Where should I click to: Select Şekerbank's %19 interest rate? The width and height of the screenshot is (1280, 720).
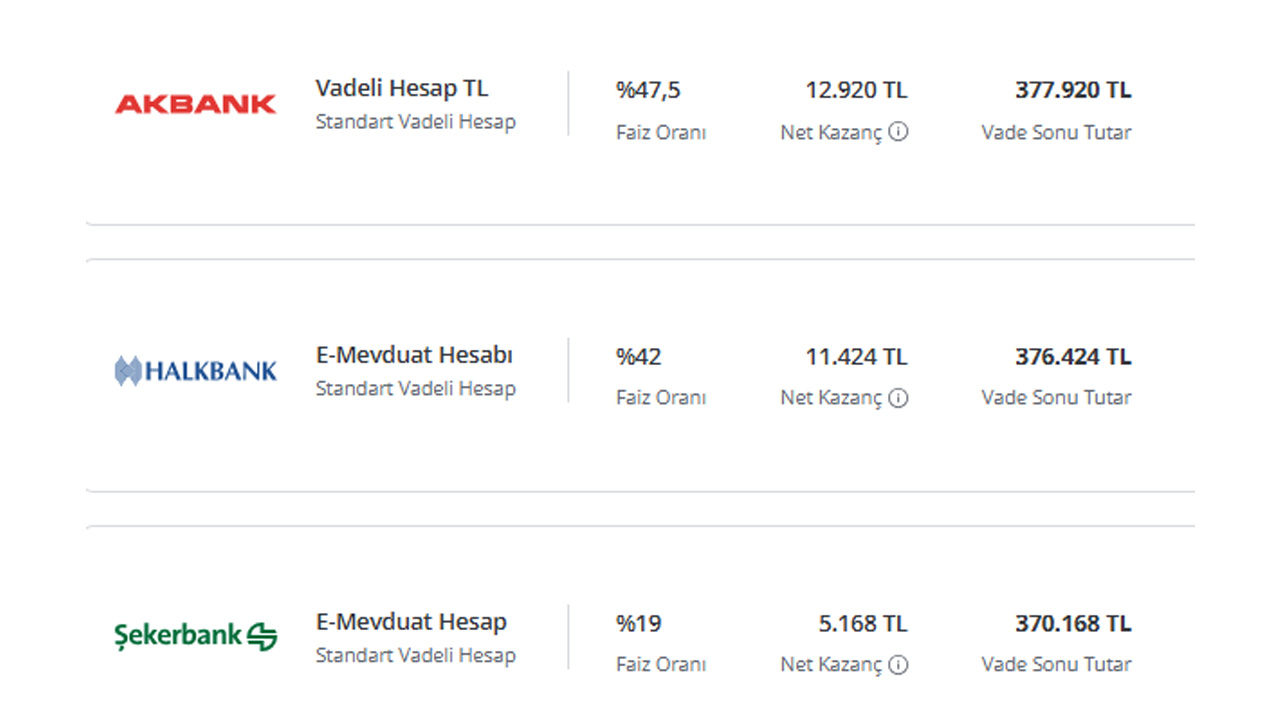639,624
